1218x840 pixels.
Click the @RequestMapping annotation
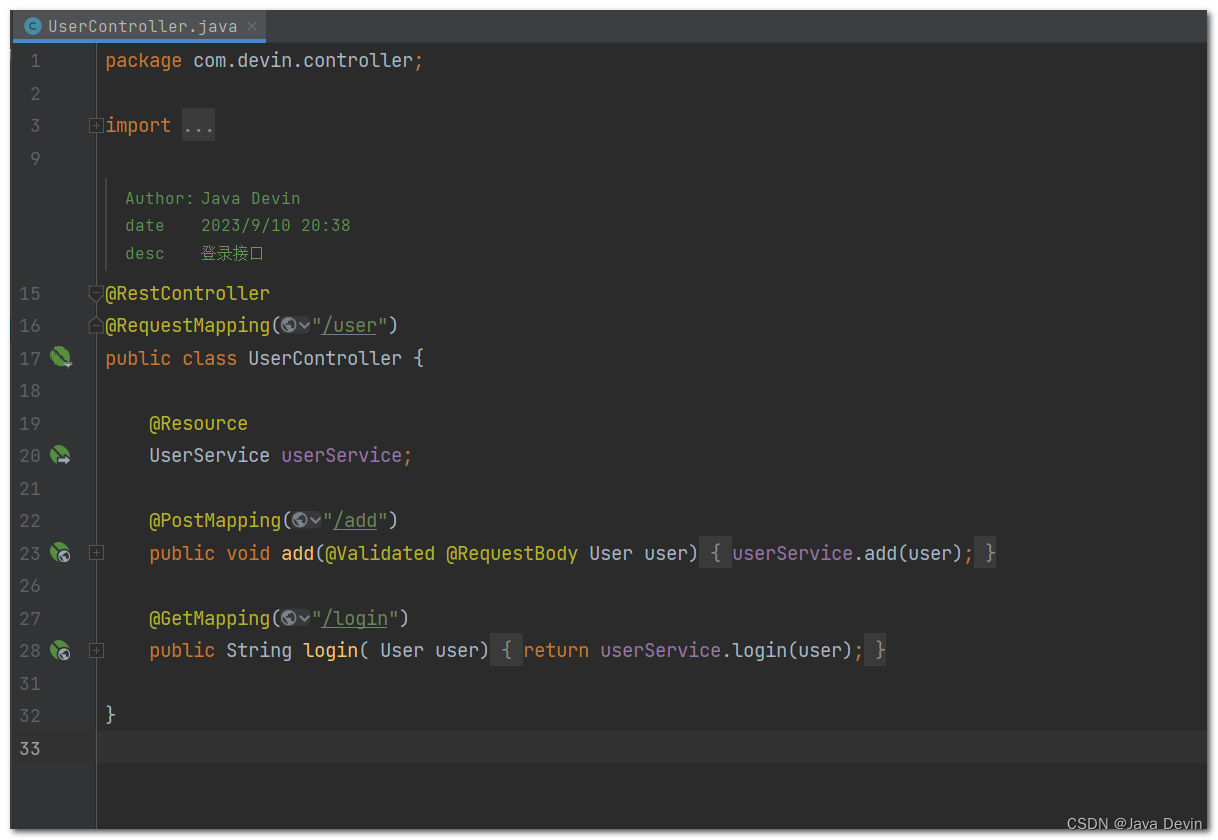[188, 325]
